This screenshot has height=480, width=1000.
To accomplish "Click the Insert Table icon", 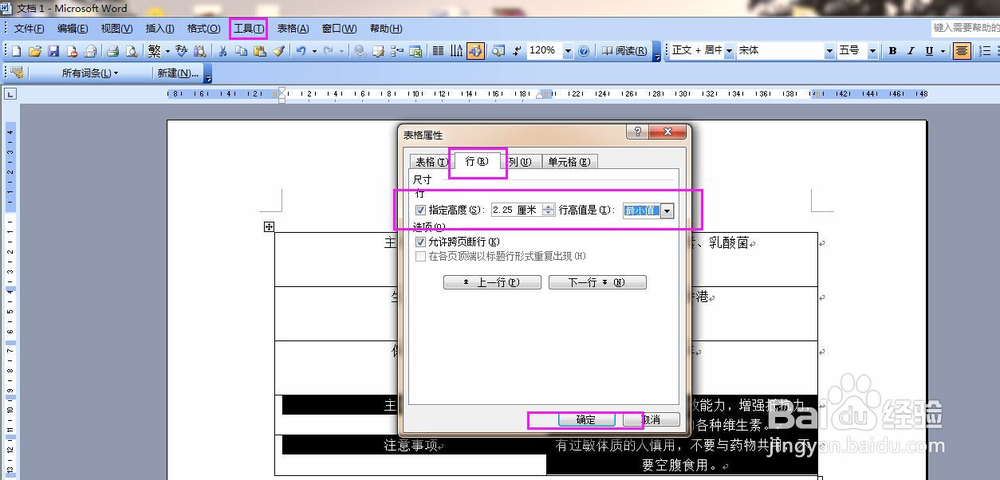I will [x=396, y=51].
